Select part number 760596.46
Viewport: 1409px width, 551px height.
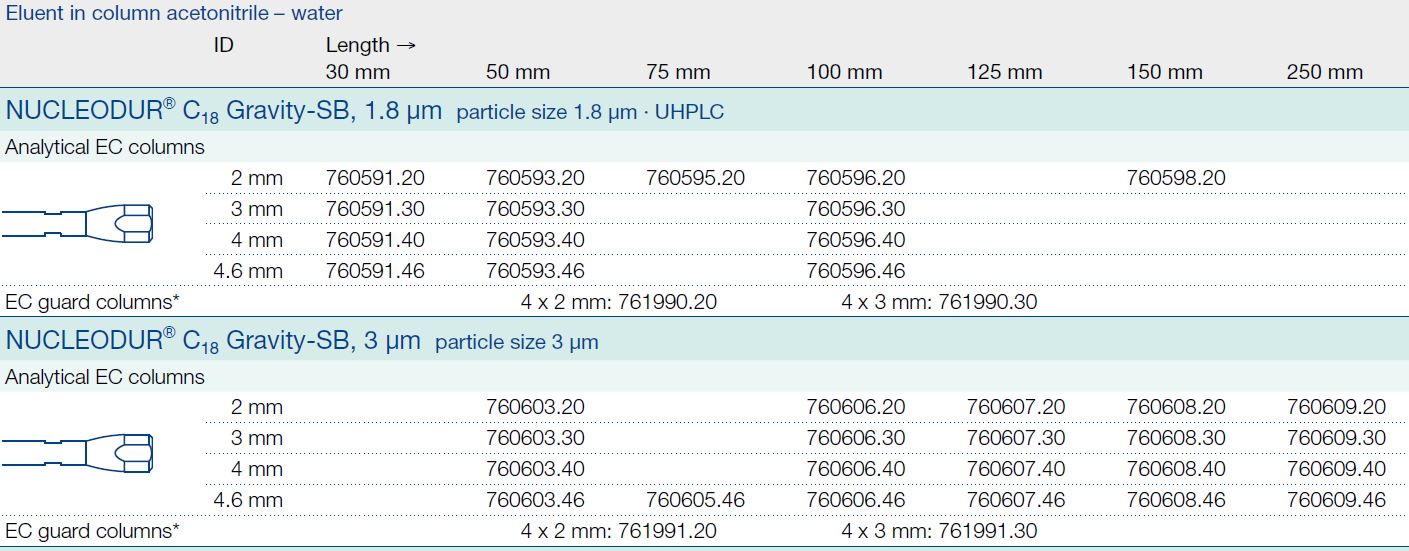pos(855,271)
